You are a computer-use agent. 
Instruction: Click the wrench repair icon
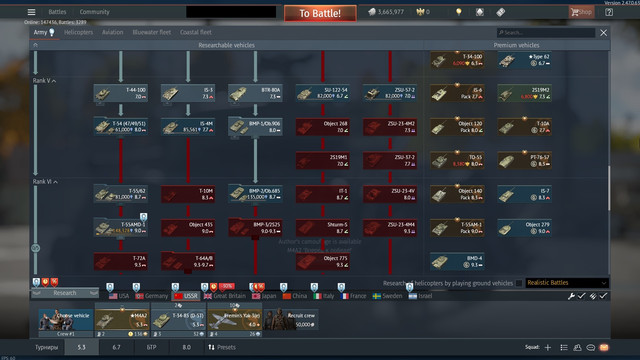[x=572, y=296]
